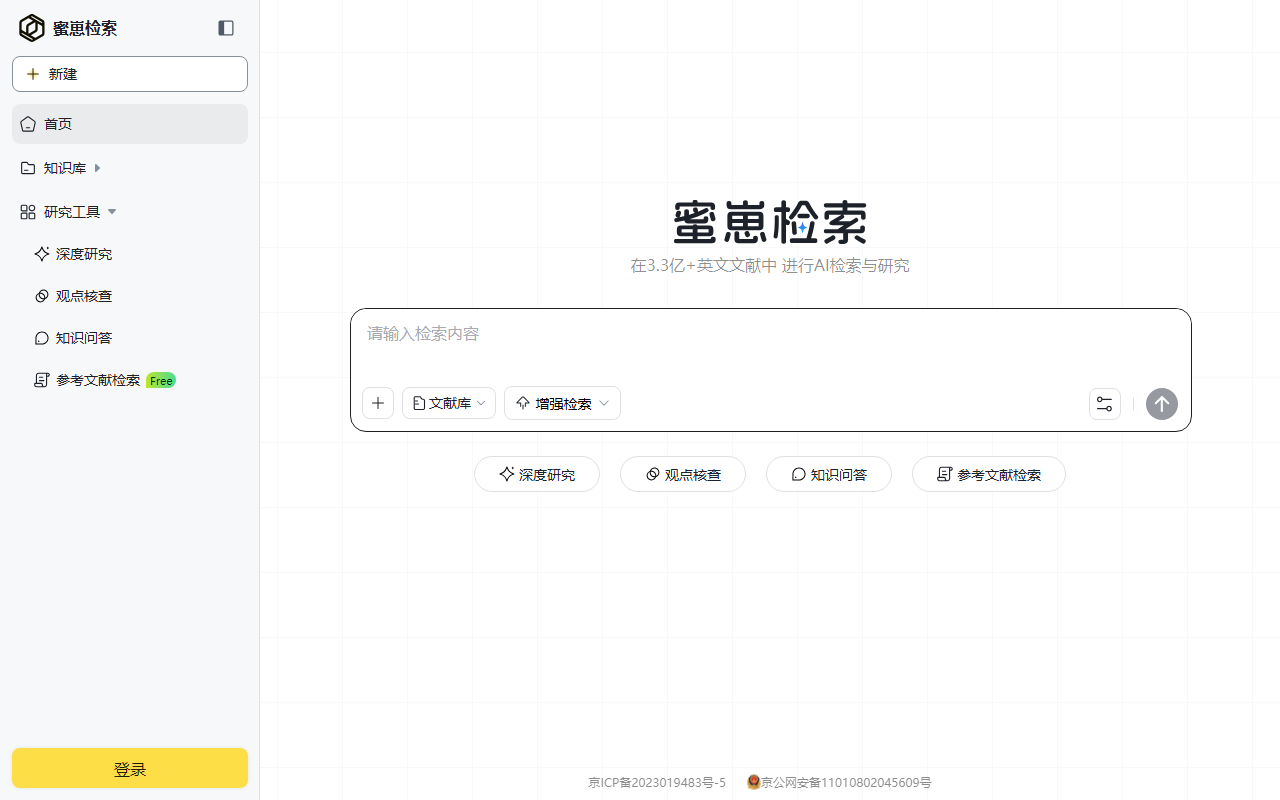Click the police badge icon in footer
This screenshot has height=800, width=1280.
pyautogui.click(x=754, y=782)
